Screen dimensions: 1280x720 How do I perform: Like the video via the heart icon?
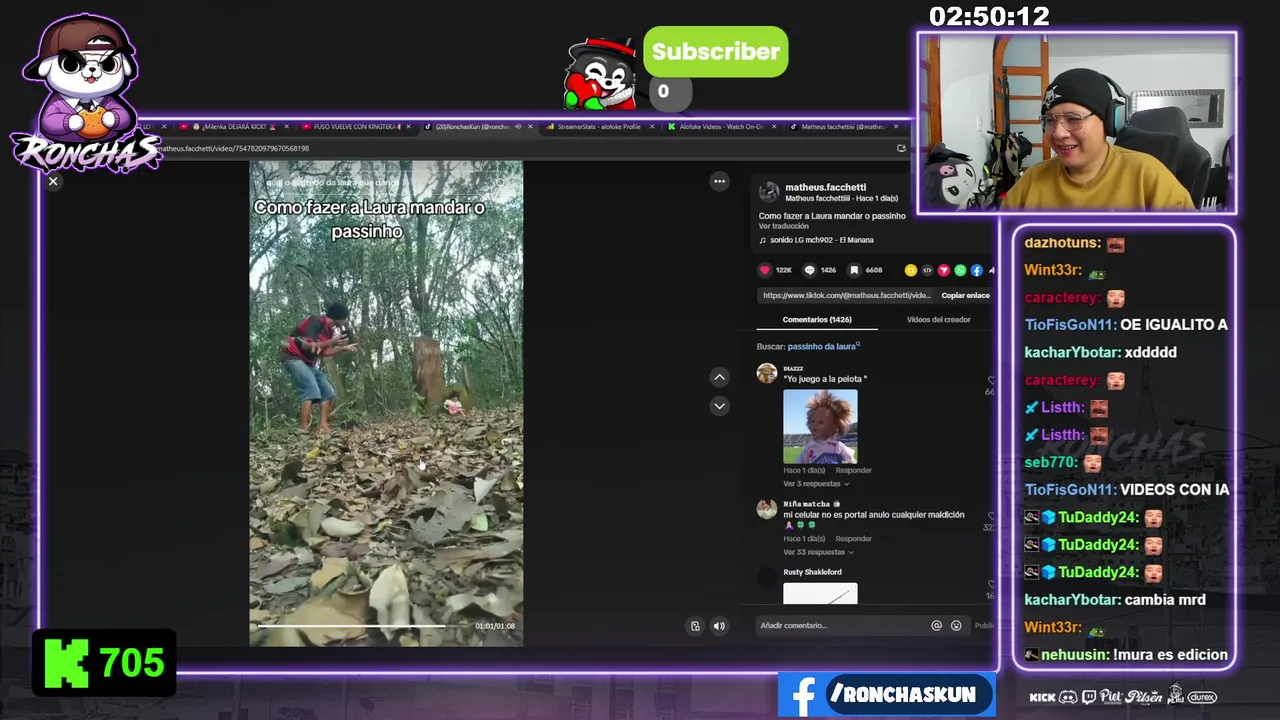[765, 270]
